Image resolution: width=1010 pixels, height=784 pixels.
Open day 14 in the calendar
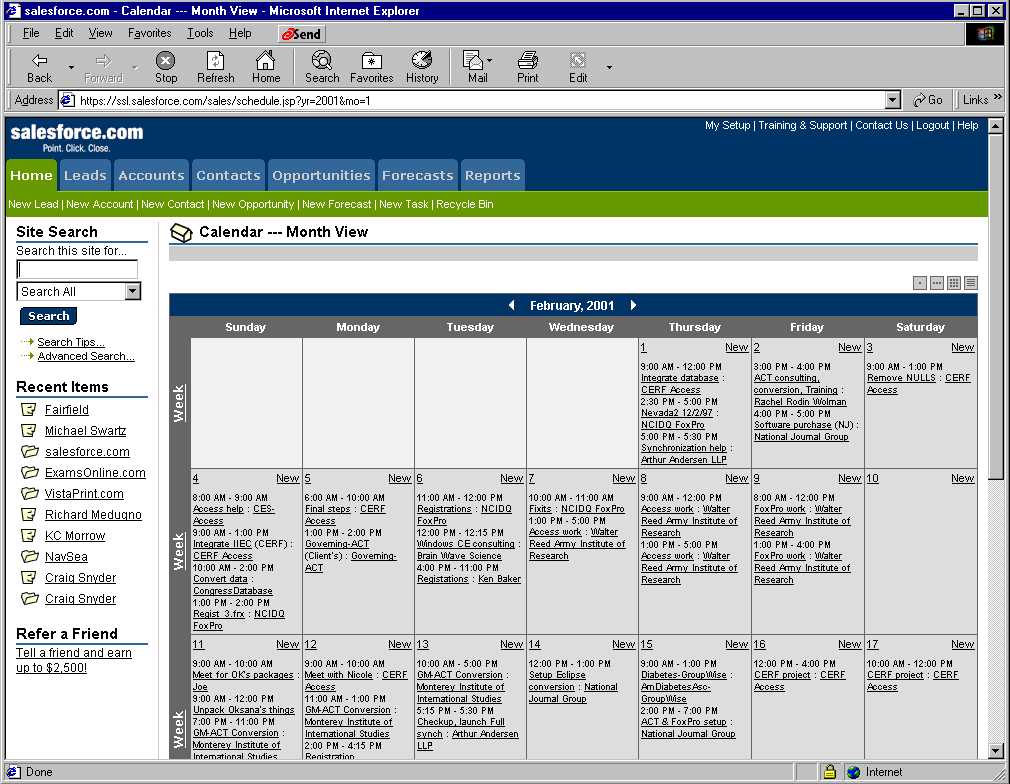coord(534,644)
